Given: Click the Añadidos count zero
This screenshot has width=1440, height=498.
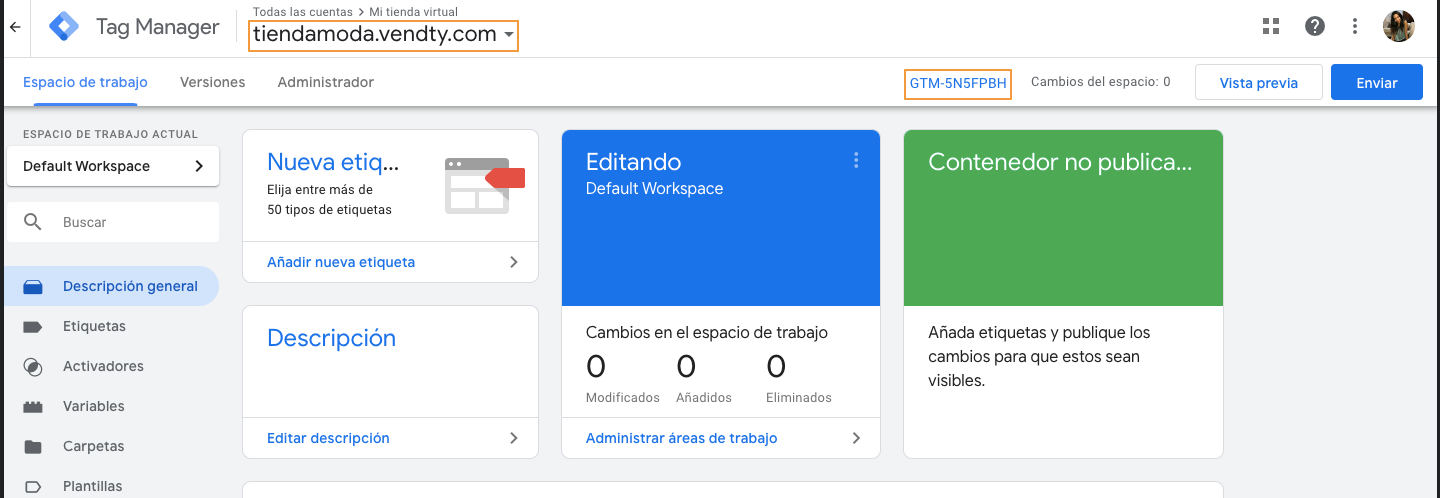Looking at the screenshot, I should tap(686, 367).
